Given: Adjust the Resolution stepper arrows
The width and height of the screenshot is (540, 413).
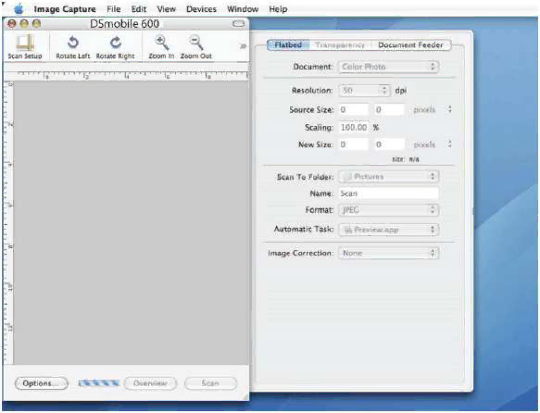Looking at the screenshot, I should tap(384, 91).
